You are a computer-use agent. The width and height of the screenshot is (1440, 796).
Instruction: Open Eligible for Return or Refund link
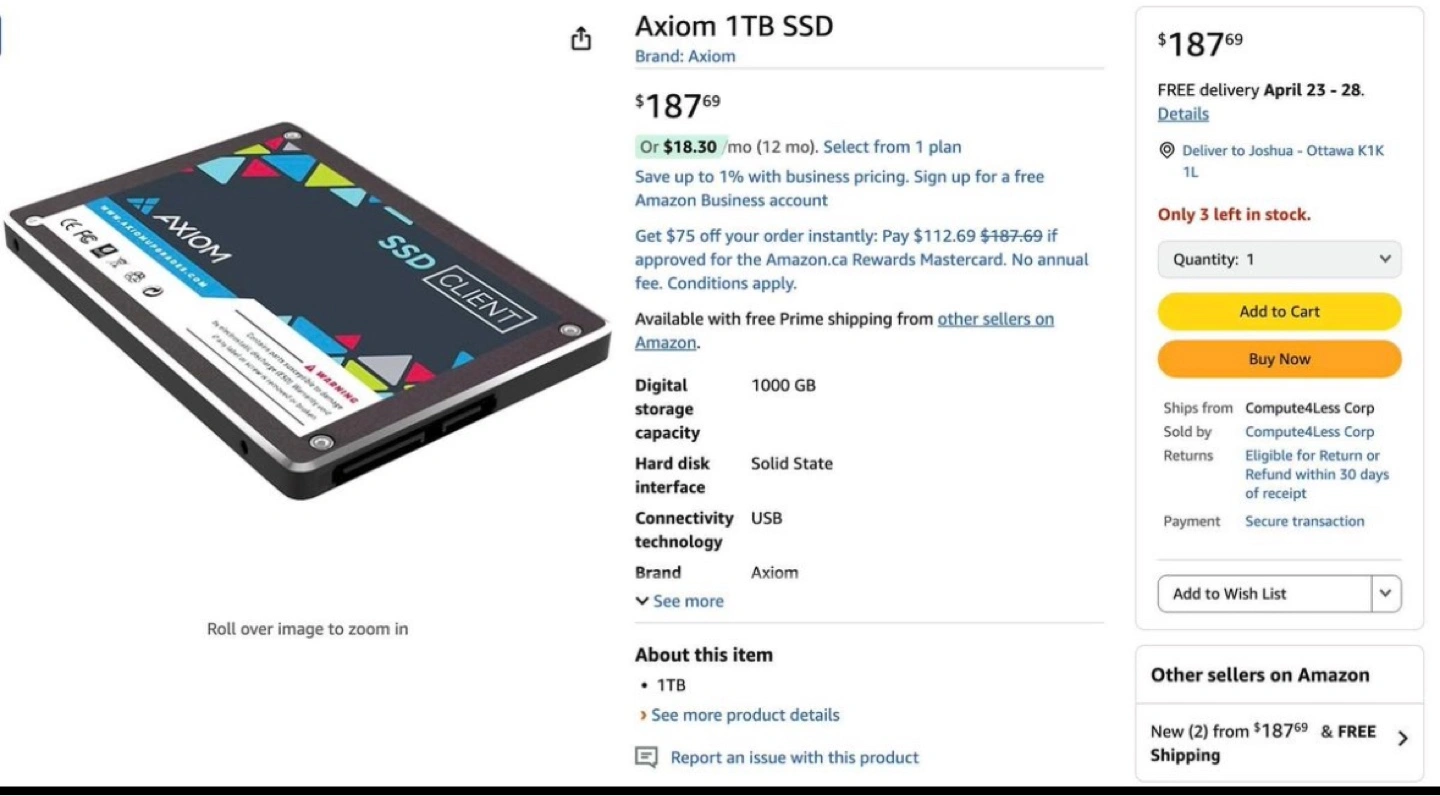tap(1317, 474)
